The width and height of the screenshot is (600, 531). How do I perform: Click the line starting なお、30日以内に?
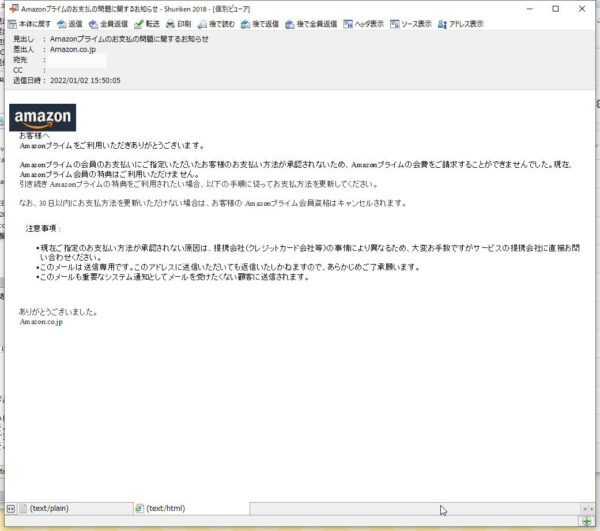[x=212, y=203]
